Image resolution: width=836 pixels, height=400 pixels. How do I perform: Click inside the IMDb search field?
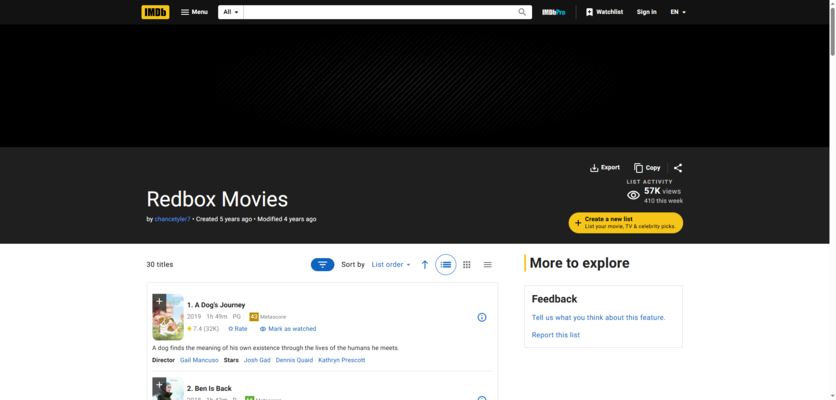380,12
